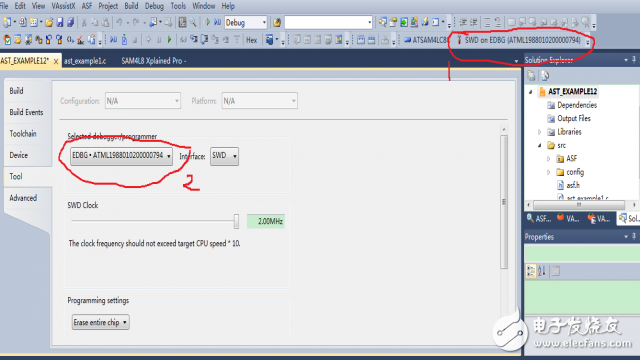This screenshot has width=640, height=360.
Task: Click the Alphabetical sort icon in Properties
Action: pyautogui.click(x=542, y=271)
